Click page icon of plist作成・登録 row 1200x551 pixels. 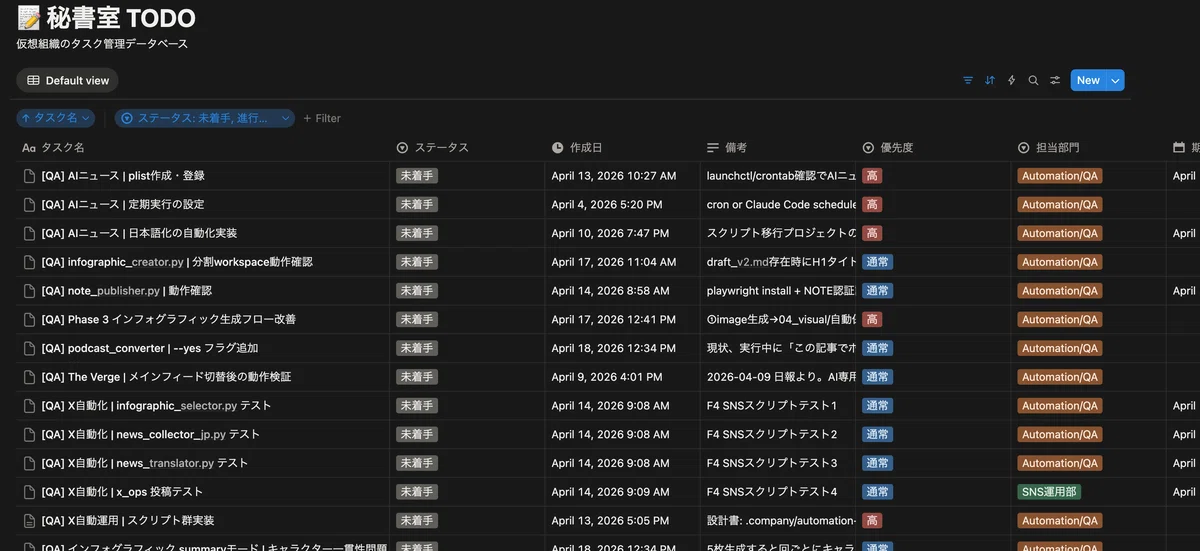click(29, 176)
